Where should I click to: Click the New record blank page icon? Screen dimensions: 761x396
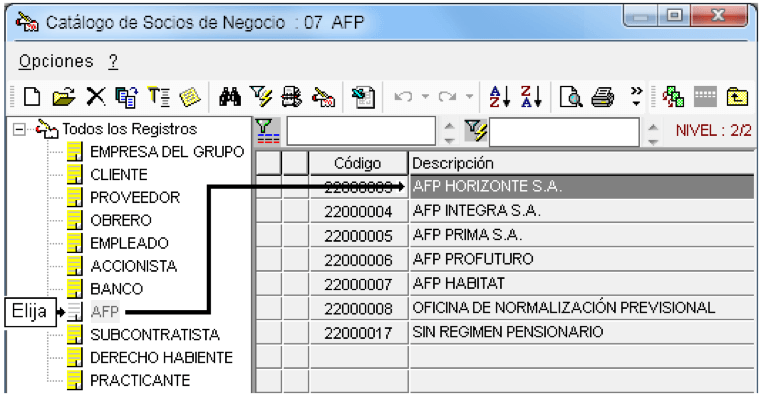[x=32, y=97]
